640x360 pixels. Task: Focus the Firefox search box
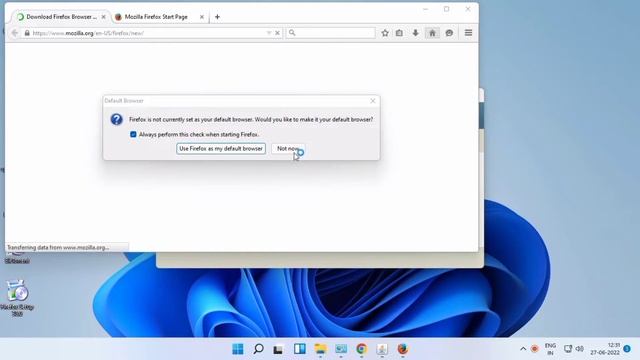tap(331, 33)
